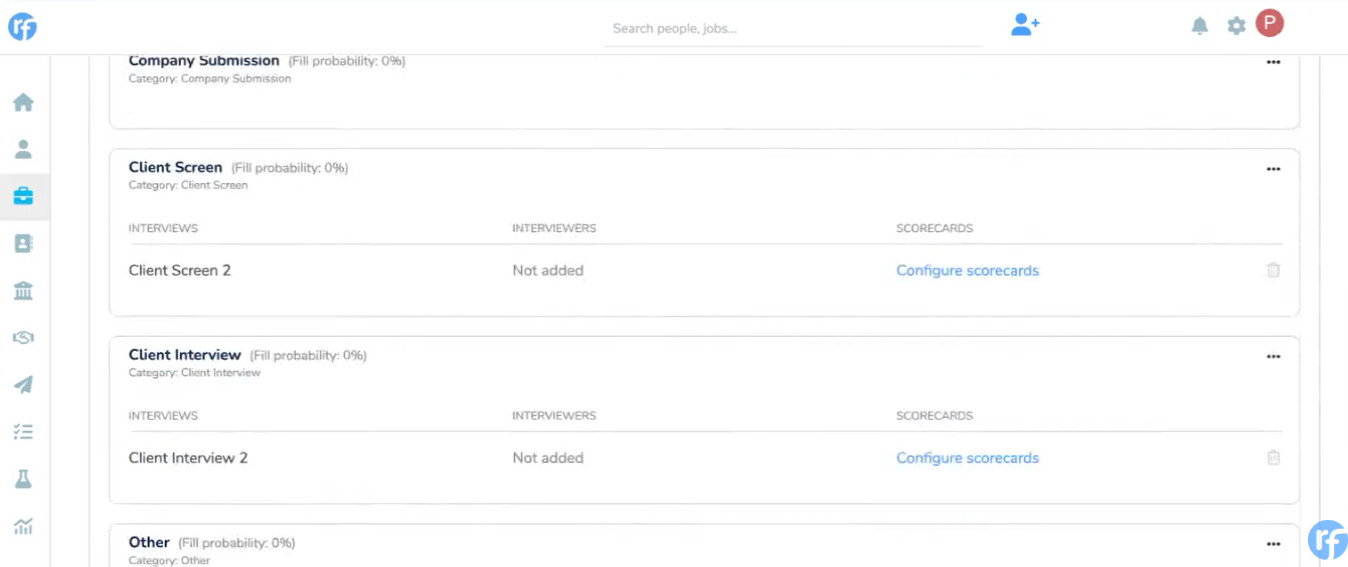Delete Client Screen 2 with trash icon

(x=1273, y=270)
